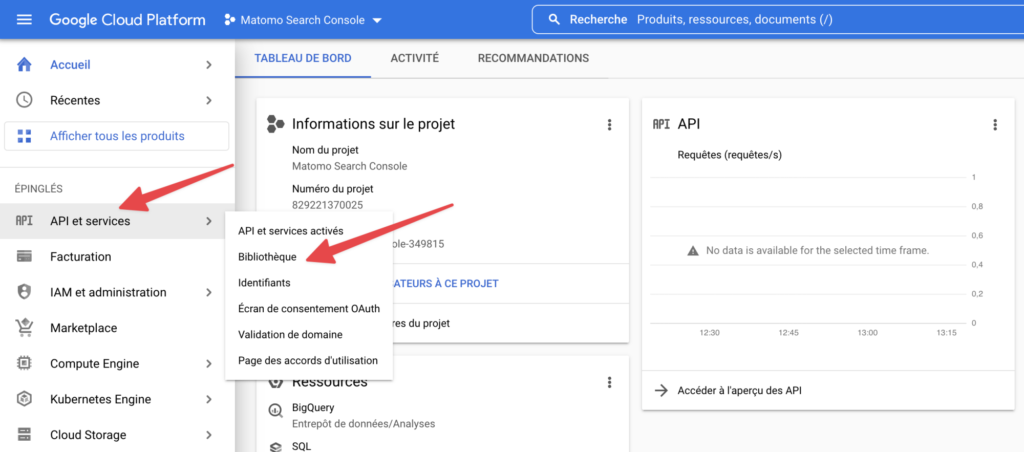Click the Récentes clock icon
Image resolution: width=1024 pixels, height=452 pixels.
click(26, 100)
